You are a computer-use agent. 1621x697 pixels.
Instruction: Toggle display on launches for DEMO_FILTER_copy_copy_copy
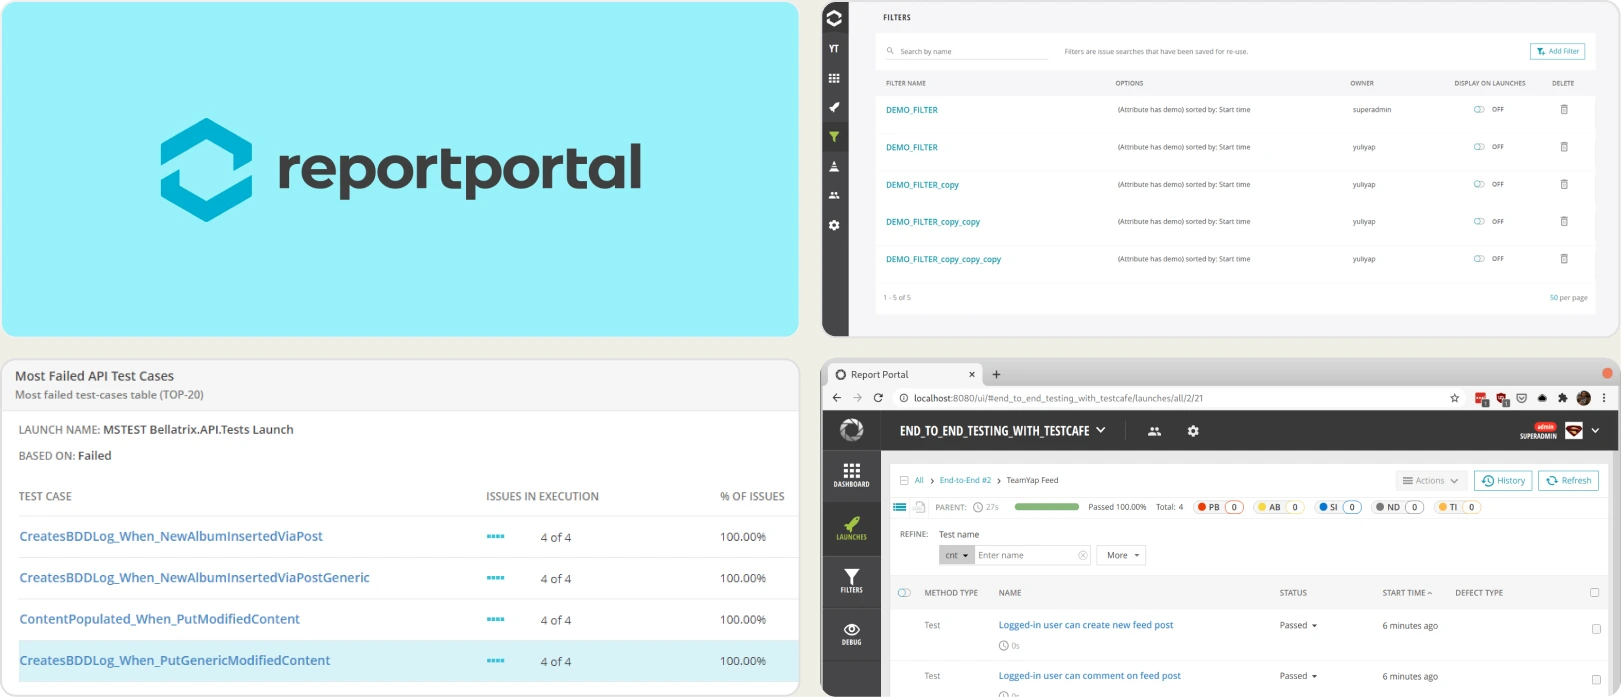point(1479,259)
